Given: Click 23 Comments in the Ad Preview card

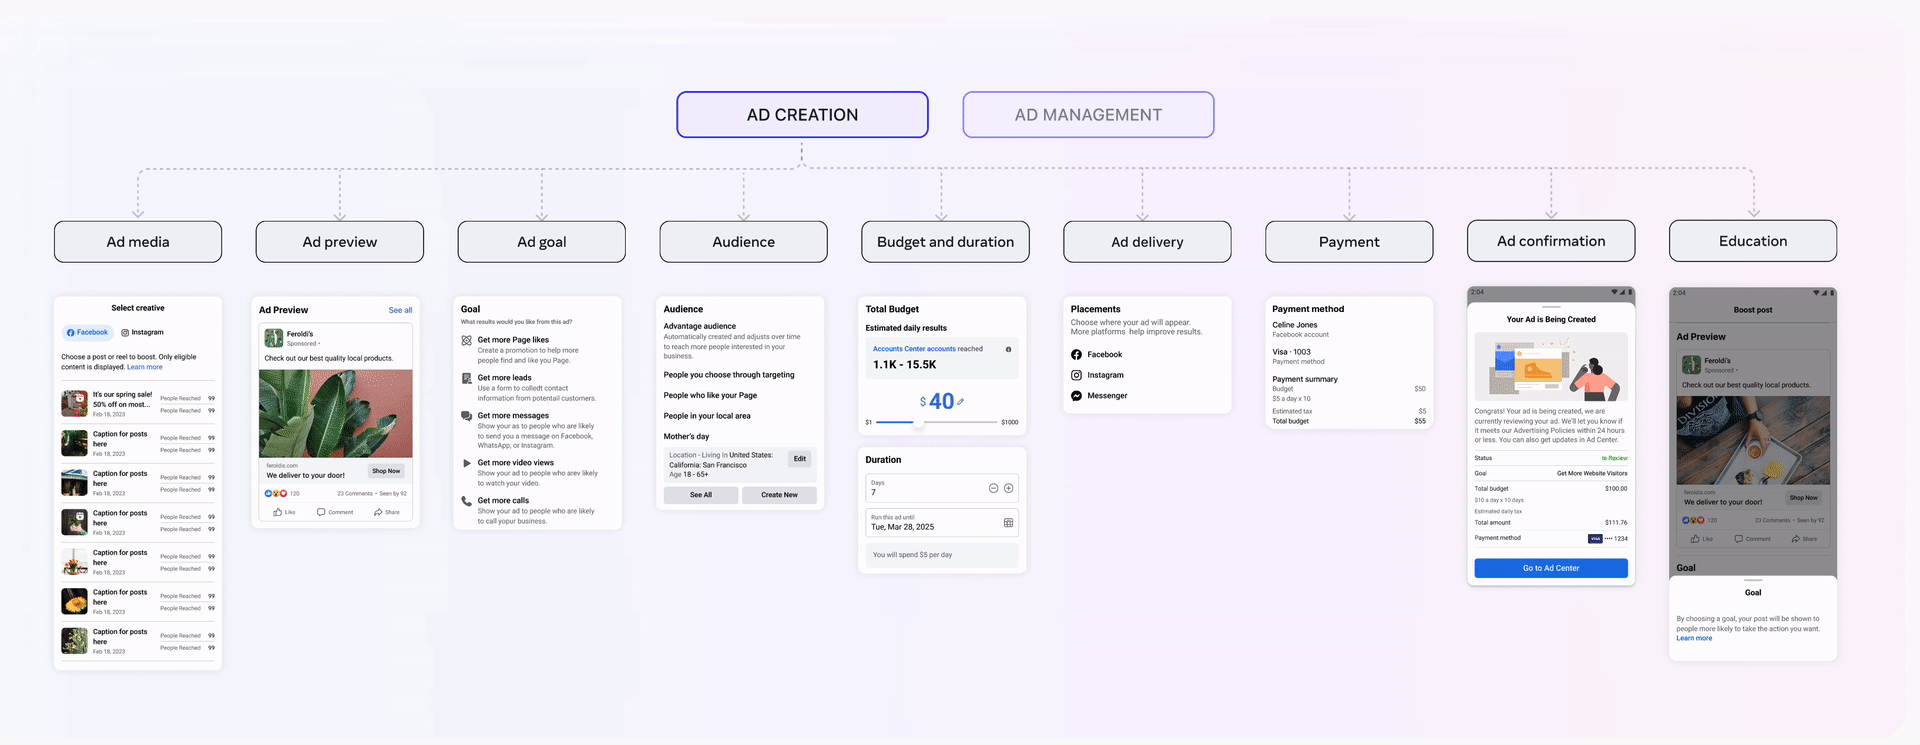Looking at the screenshot, I should 355,494.
